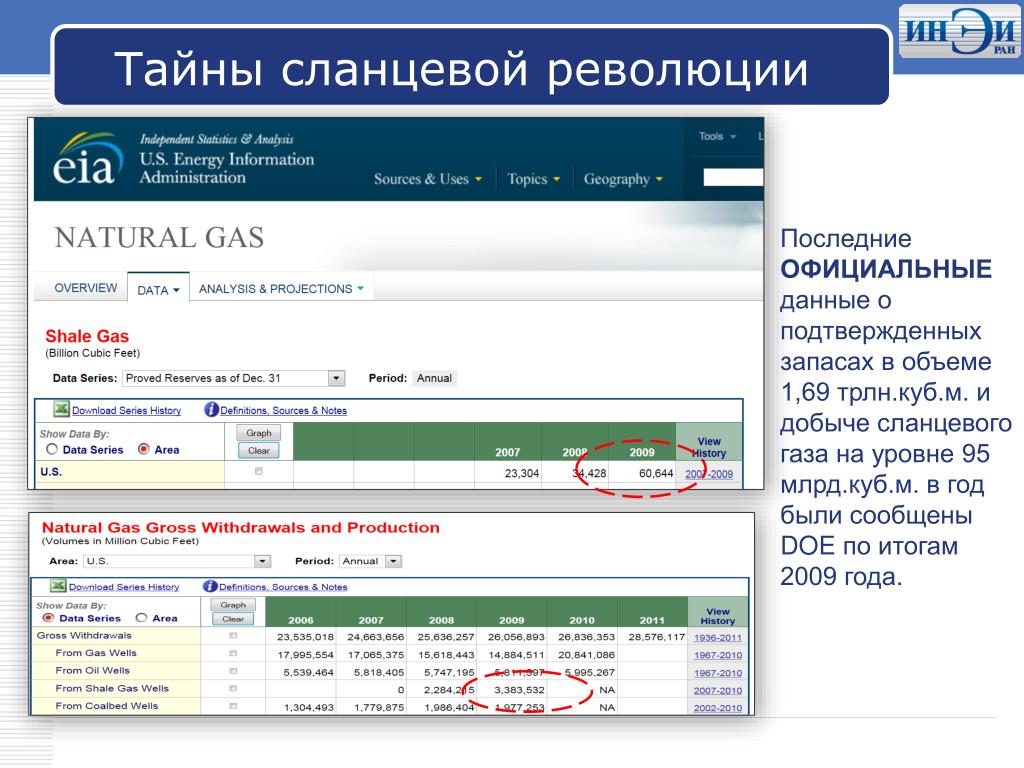Open From Gas Wells history link 1967-2010

pyautogui.click(x=718, y=655)
